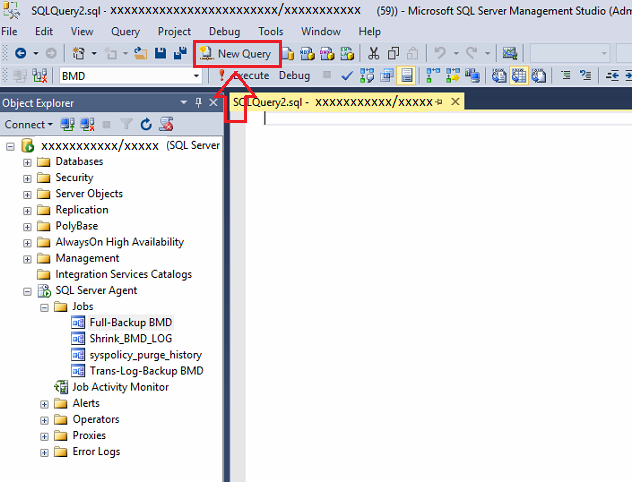632x482 pixels.
Task: Click the Open File folder icon
Action: pyautogui.click(x=140, y=53)
